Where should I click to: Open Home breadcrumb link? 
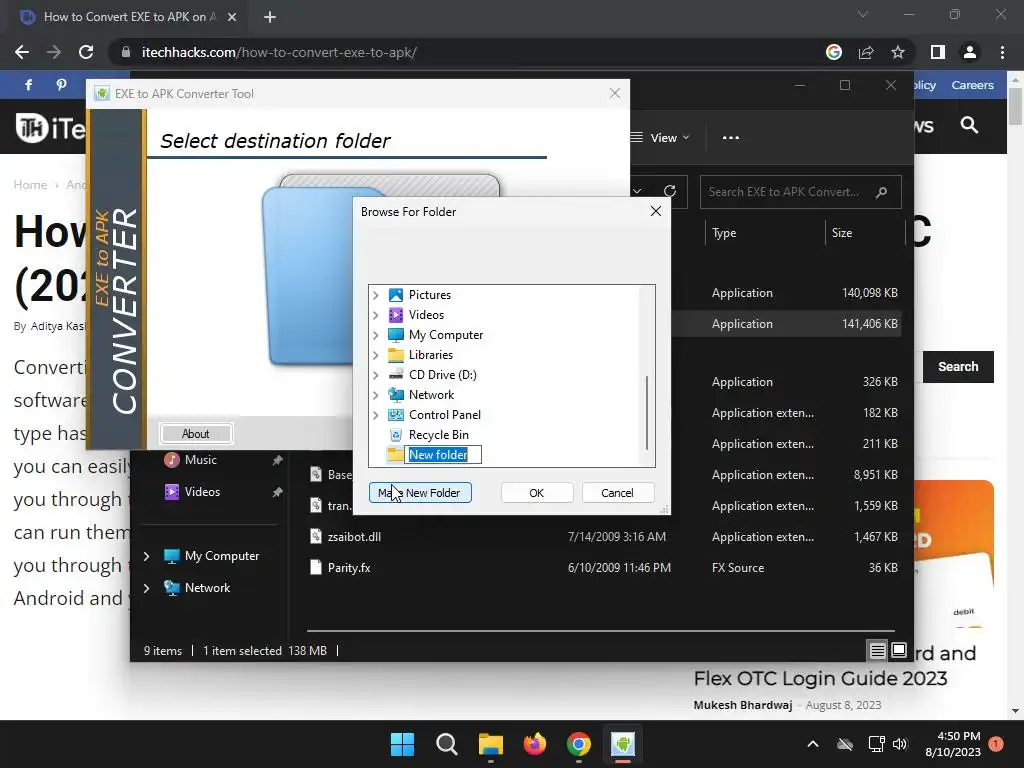[30, 185]
